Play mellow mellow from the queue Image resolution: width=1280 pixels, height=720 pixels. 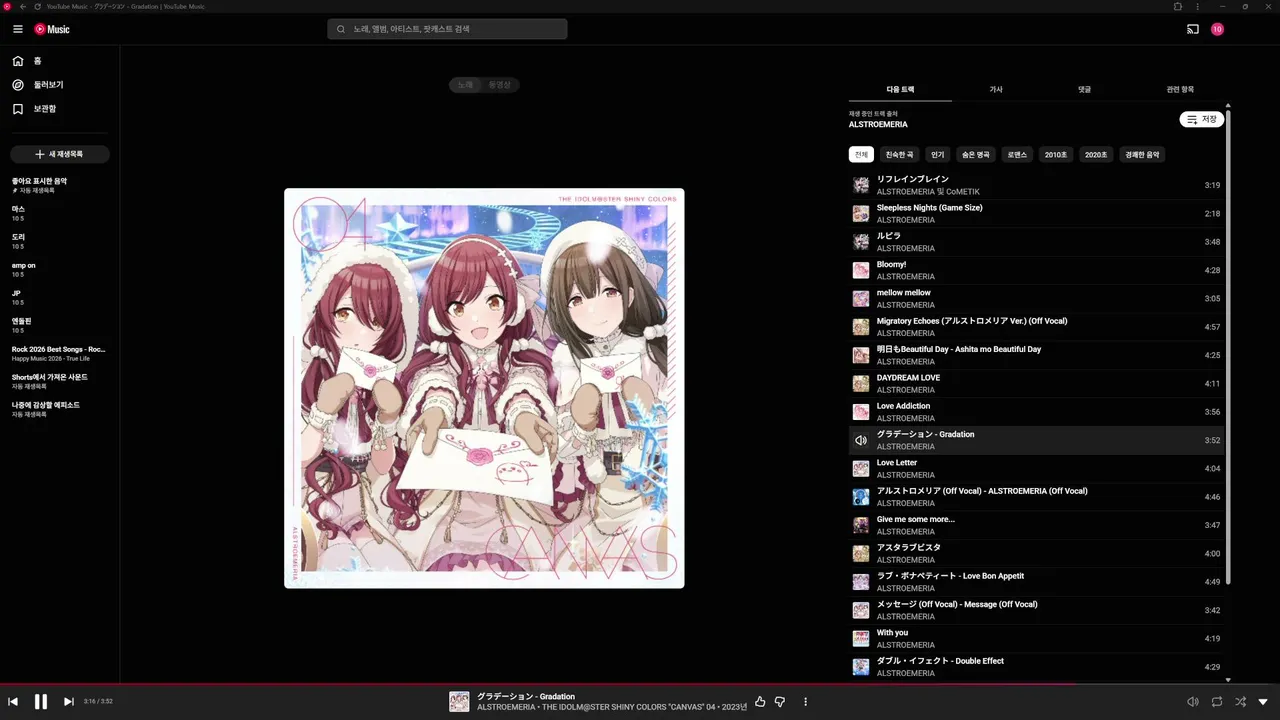tap(1036, 298)
